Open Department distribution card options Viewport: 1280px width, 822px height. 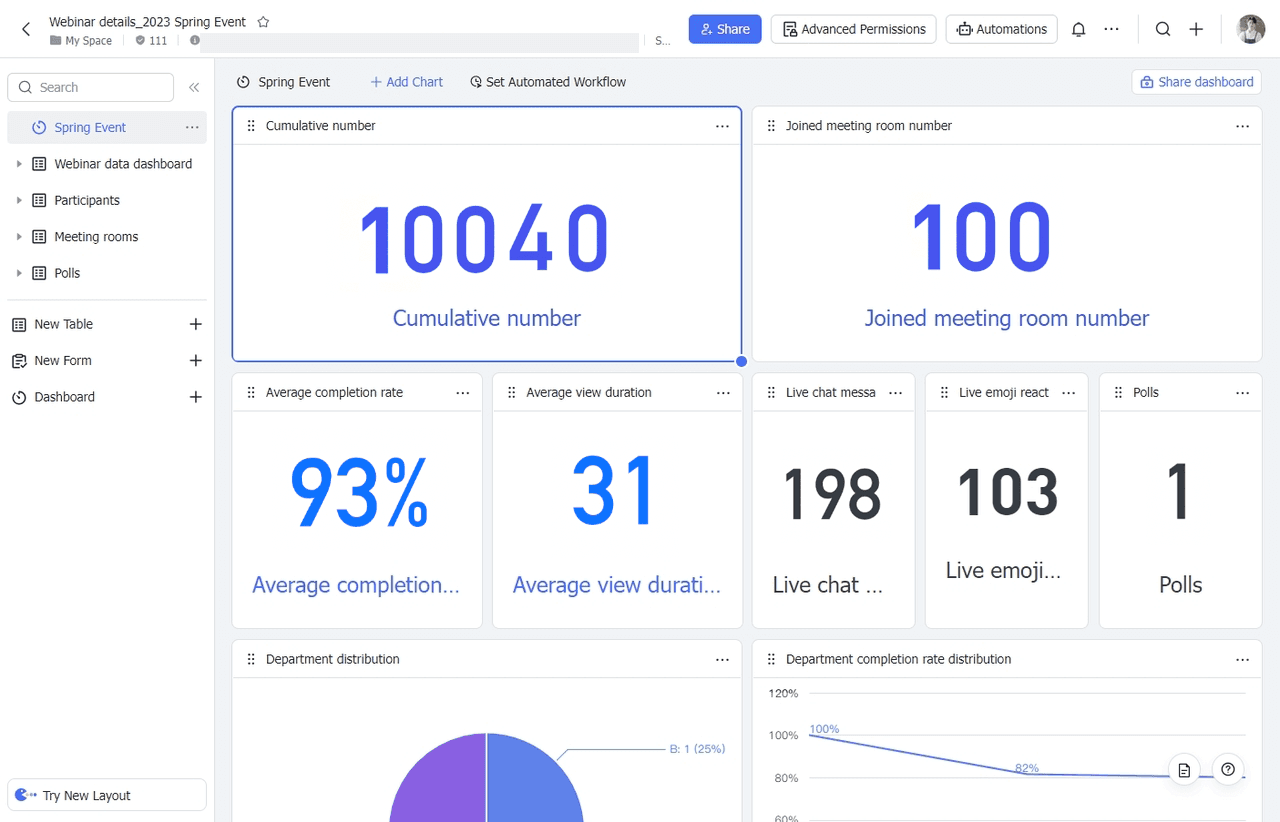(x=722, y=659)
